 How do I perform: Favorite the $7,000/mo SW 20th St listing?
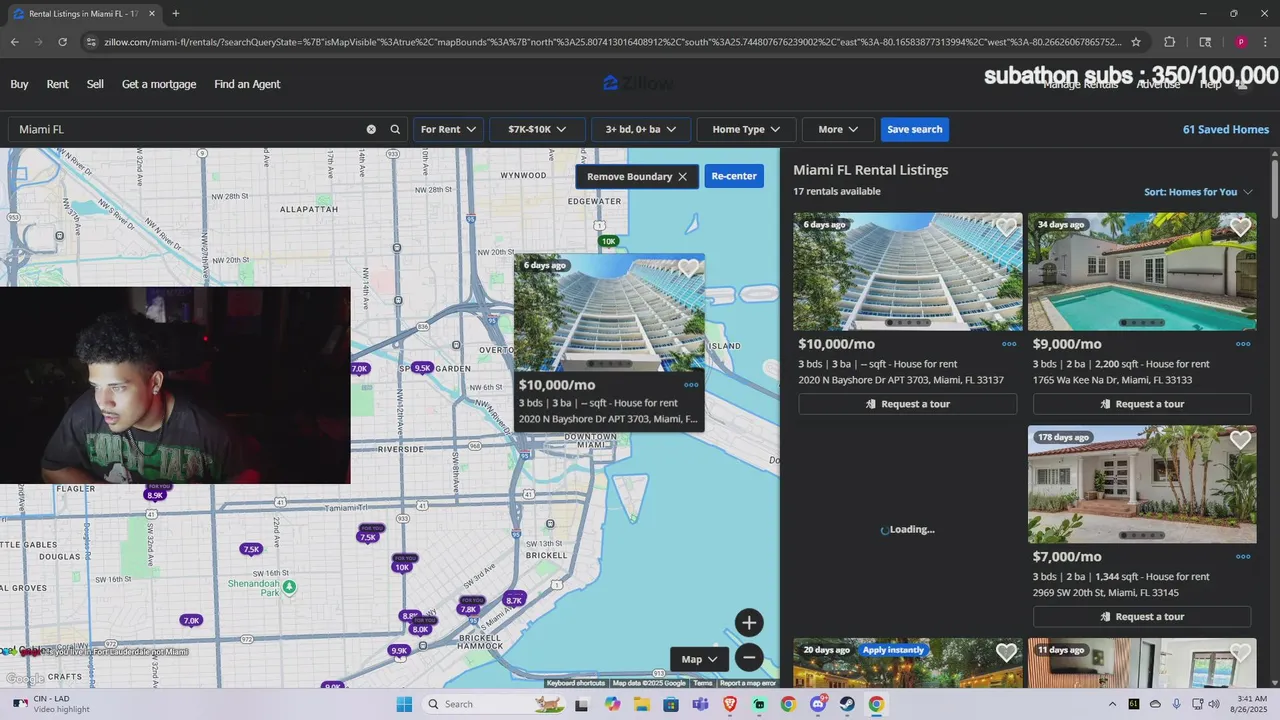tap(1240, 440)
